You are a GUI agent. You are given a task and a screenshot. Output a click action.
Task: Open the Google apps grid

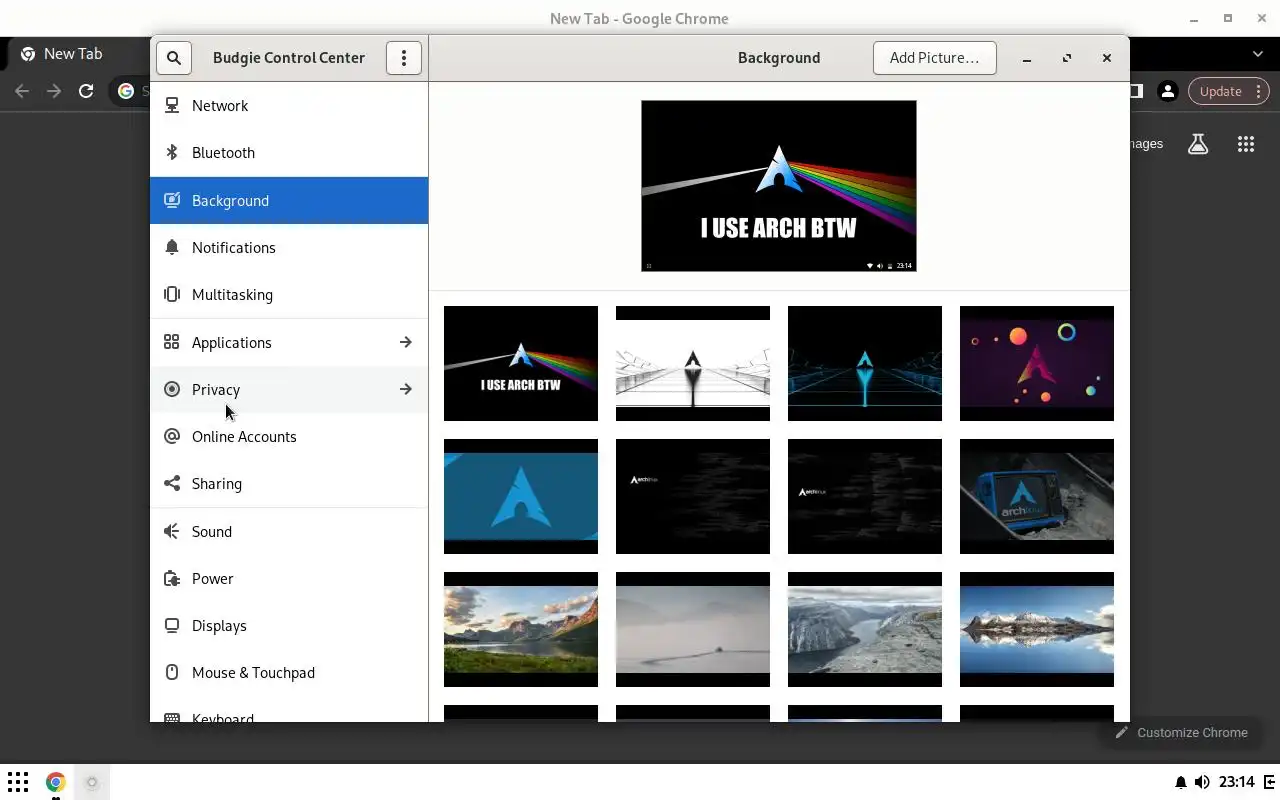click(1245, 144)
